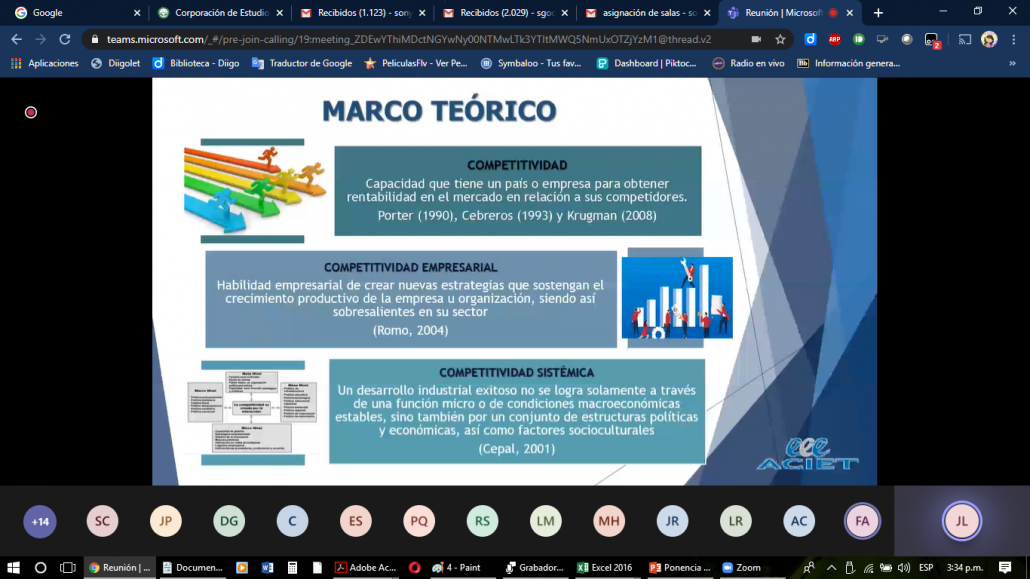Select participant avatar C
The width and height of the screenshot is (1030, 579).
click(292, 521)
